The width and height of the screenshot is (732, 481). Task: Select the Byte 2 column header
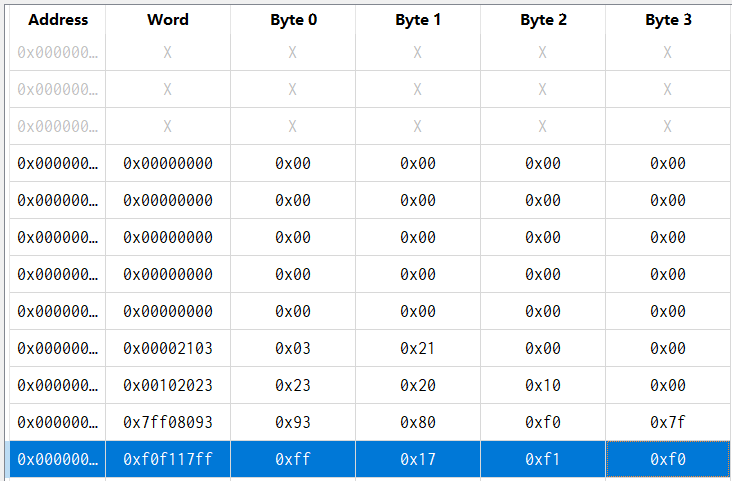click(543, 20)
